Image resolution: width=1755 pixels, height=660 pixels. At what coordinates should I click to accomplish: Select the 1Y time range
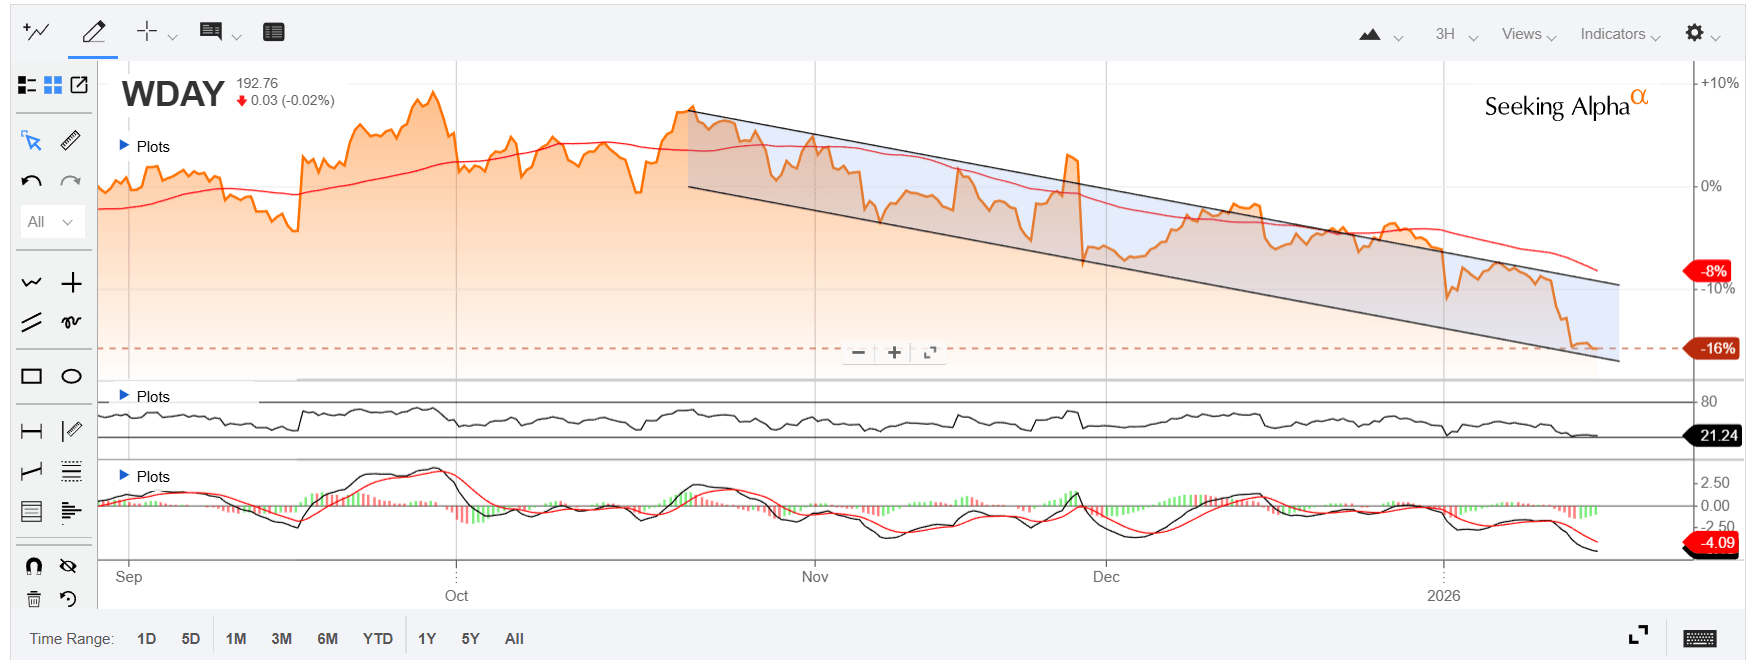427,639
